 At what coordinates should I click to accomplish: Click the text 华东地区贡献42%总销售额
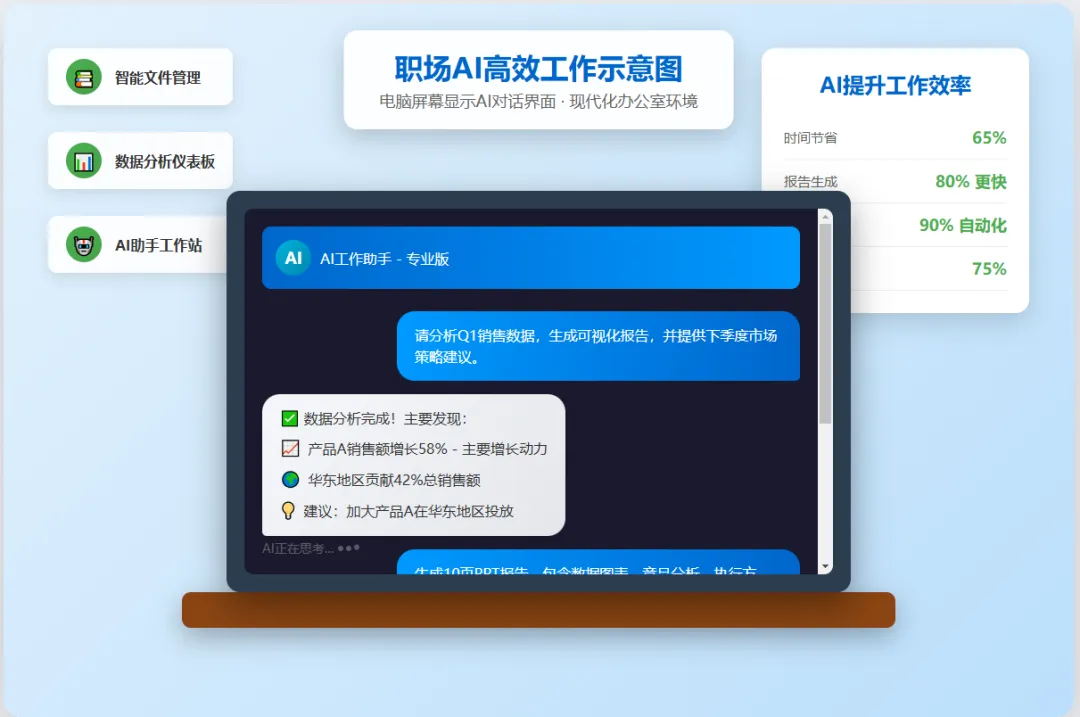[394, 480]
